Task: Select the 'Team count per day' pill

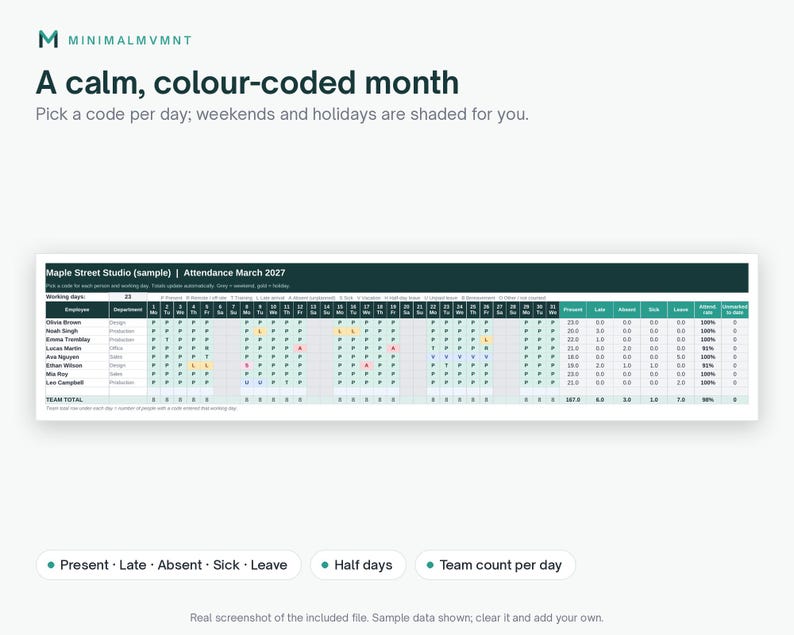Action: coord(495,565)
